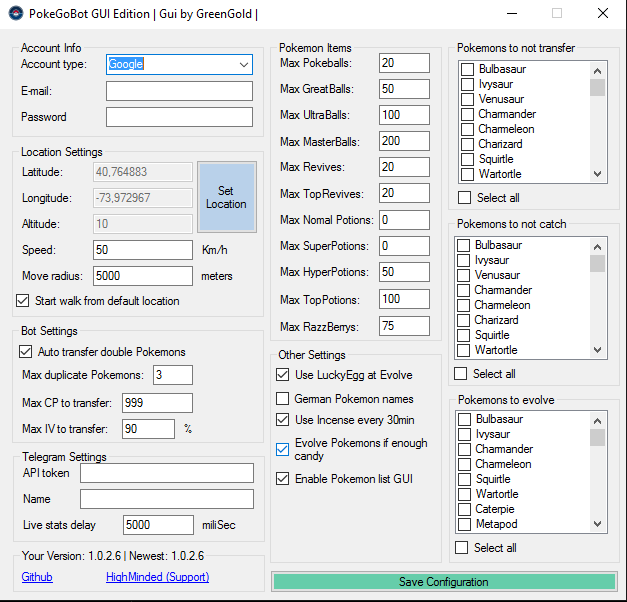Toggle Evolve Pokemons if enough candy
The height and width of the screenshot is (602, 627).
pyautogui.click(x=283, y=450)
